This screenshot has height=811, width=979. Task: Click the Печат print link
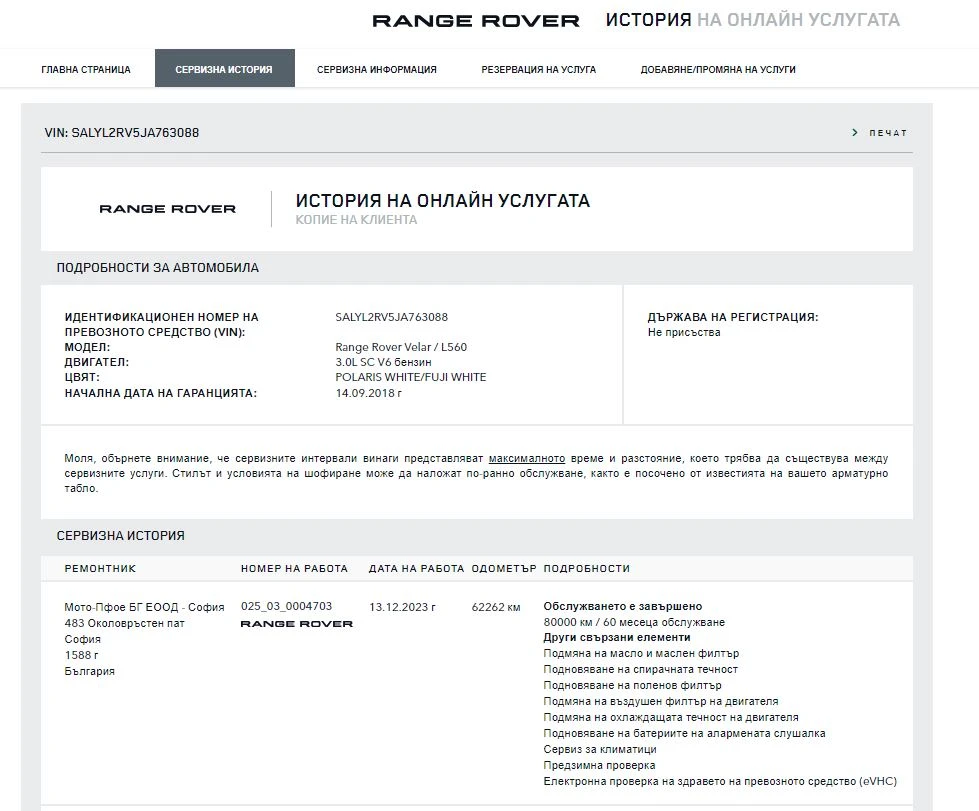click(x=887, y=133)
